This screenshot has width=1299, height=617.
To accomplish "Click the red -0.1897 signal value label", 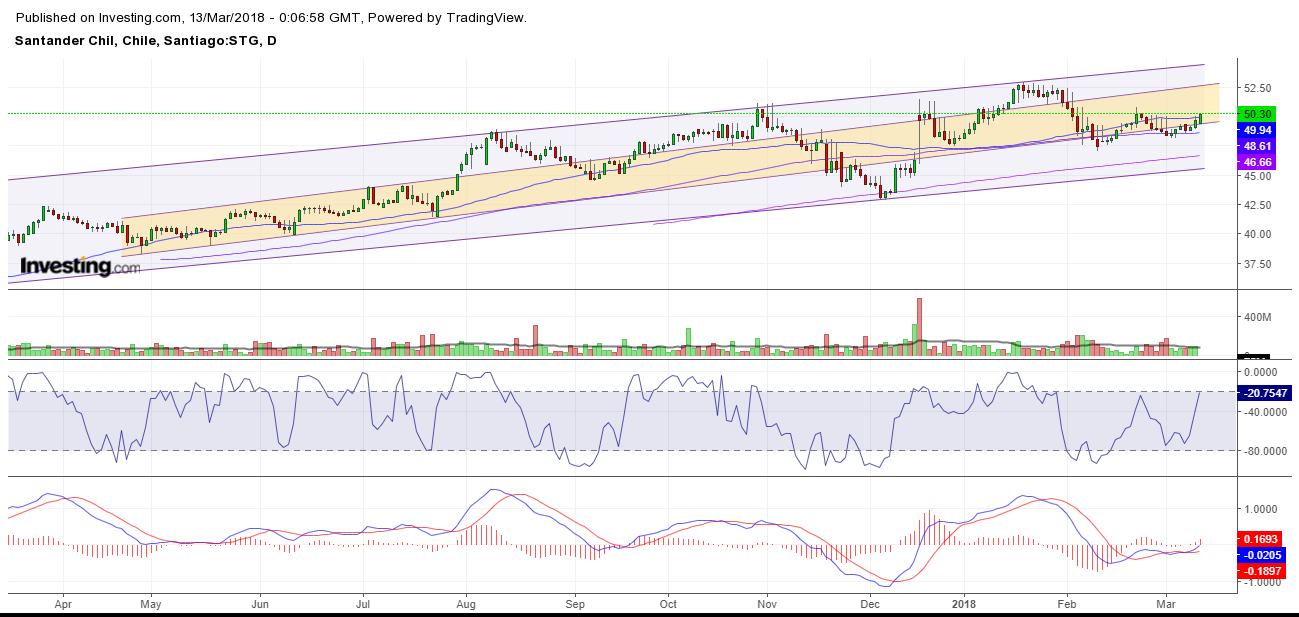I will click(1261, 571).
